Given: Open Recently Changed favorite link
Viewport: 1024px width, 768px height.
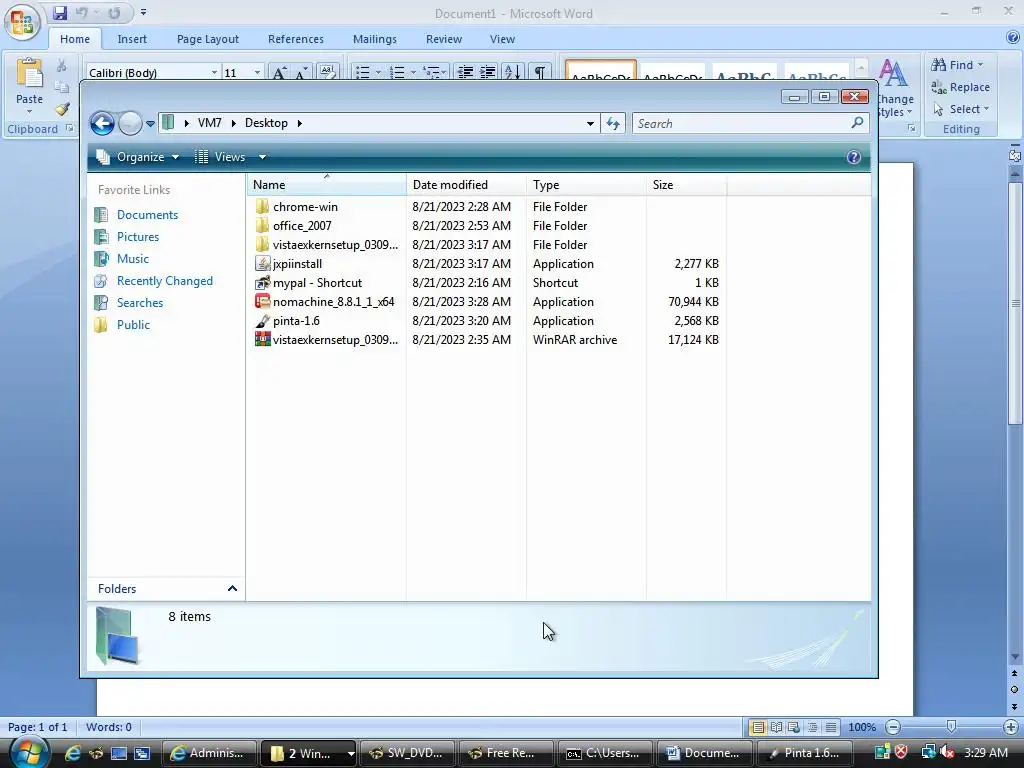Looking at the screenshot, I should point(165,281).
